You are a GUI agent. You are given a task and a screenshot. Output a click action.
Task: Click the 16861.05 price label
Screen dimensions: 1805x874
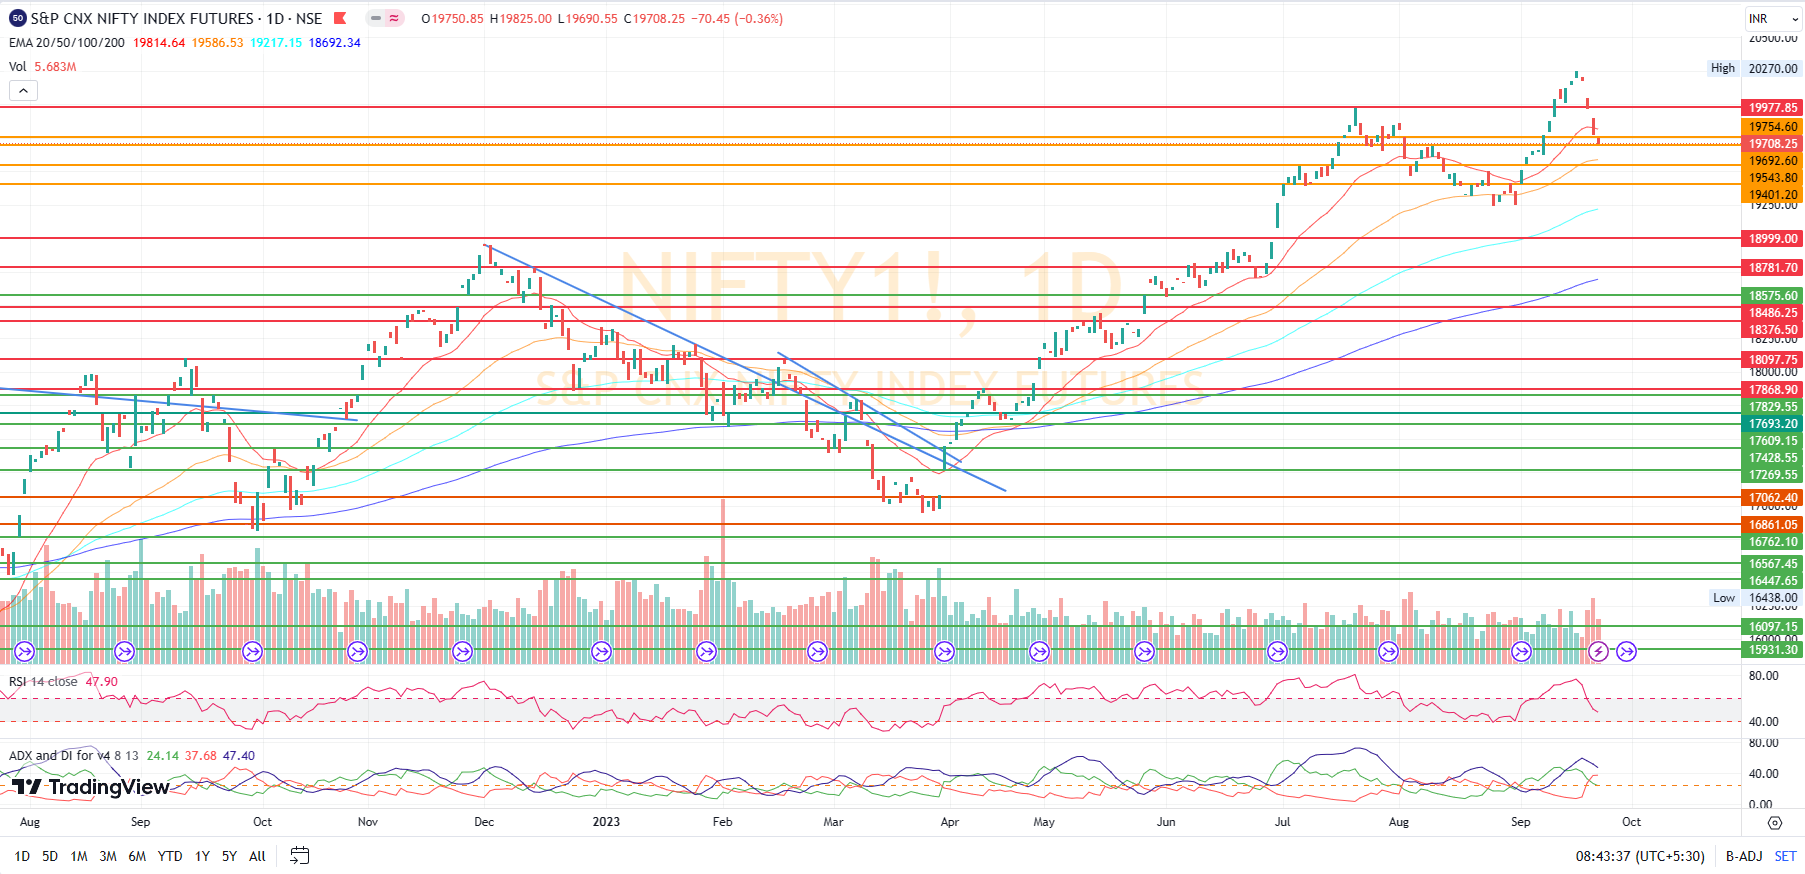pyautogui.click(x=1773, y=525)
